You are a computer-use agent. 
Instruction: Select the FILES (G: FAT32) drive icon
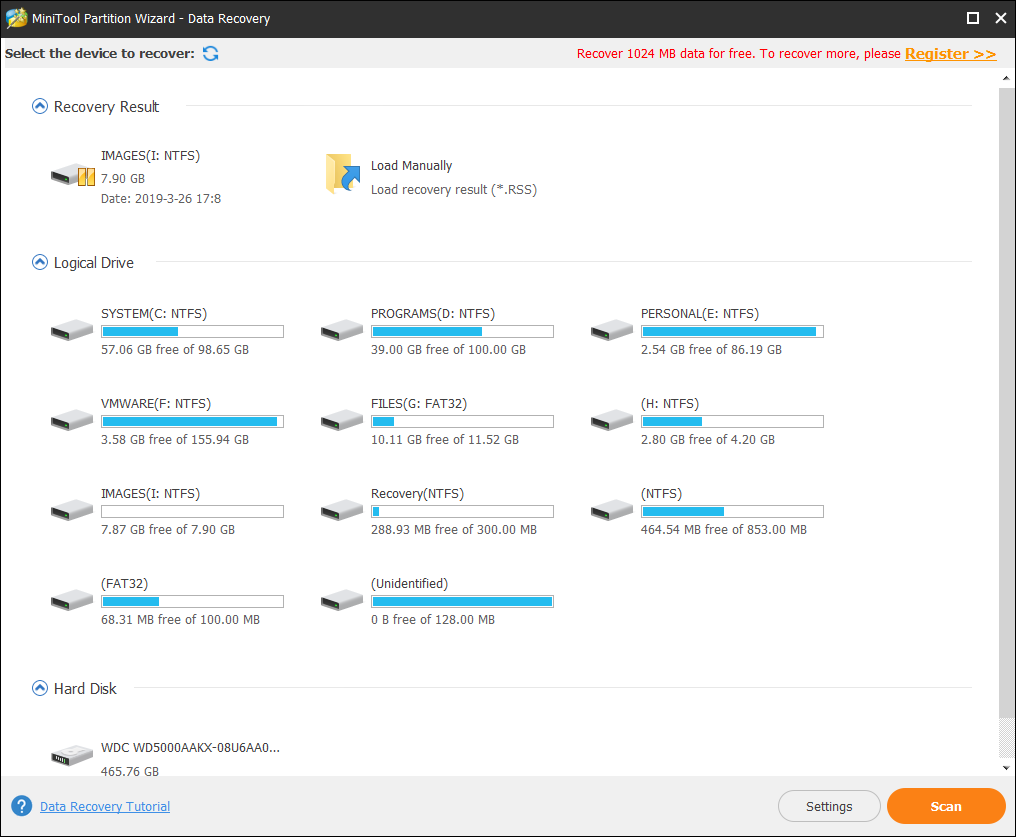(342, 420)
